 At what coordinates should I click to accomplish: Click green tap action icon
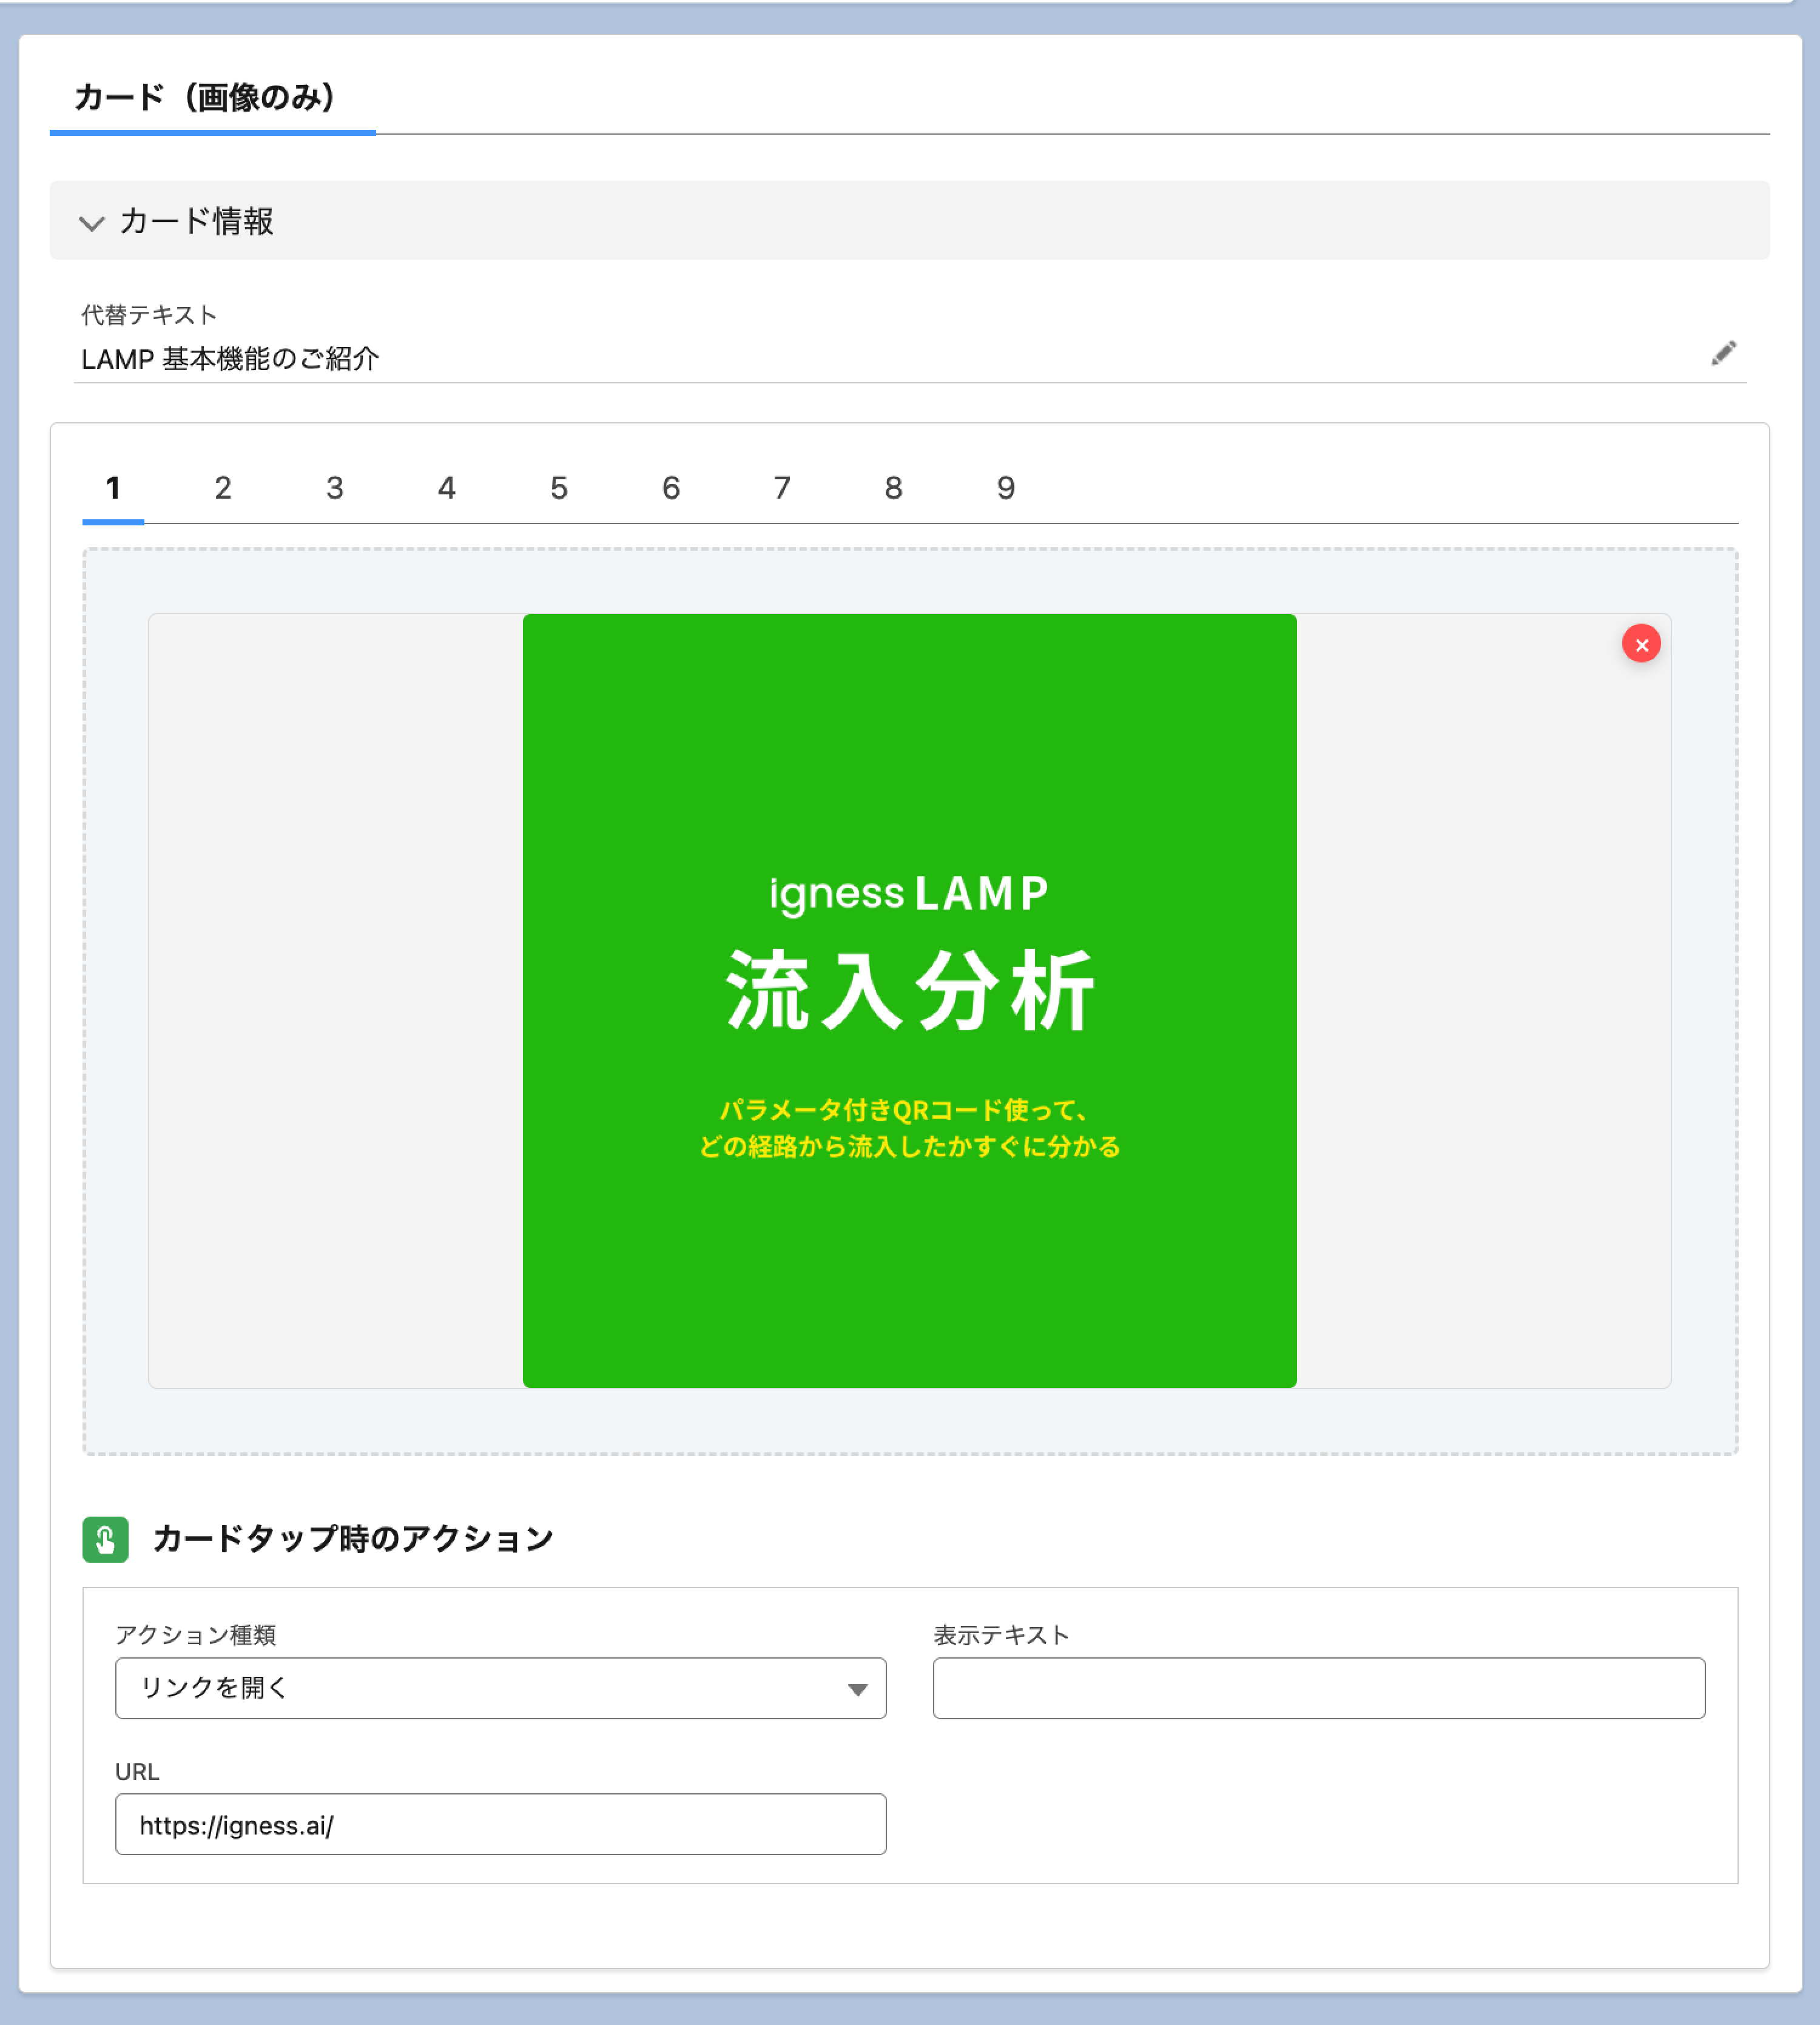[x=105, y=1538]
